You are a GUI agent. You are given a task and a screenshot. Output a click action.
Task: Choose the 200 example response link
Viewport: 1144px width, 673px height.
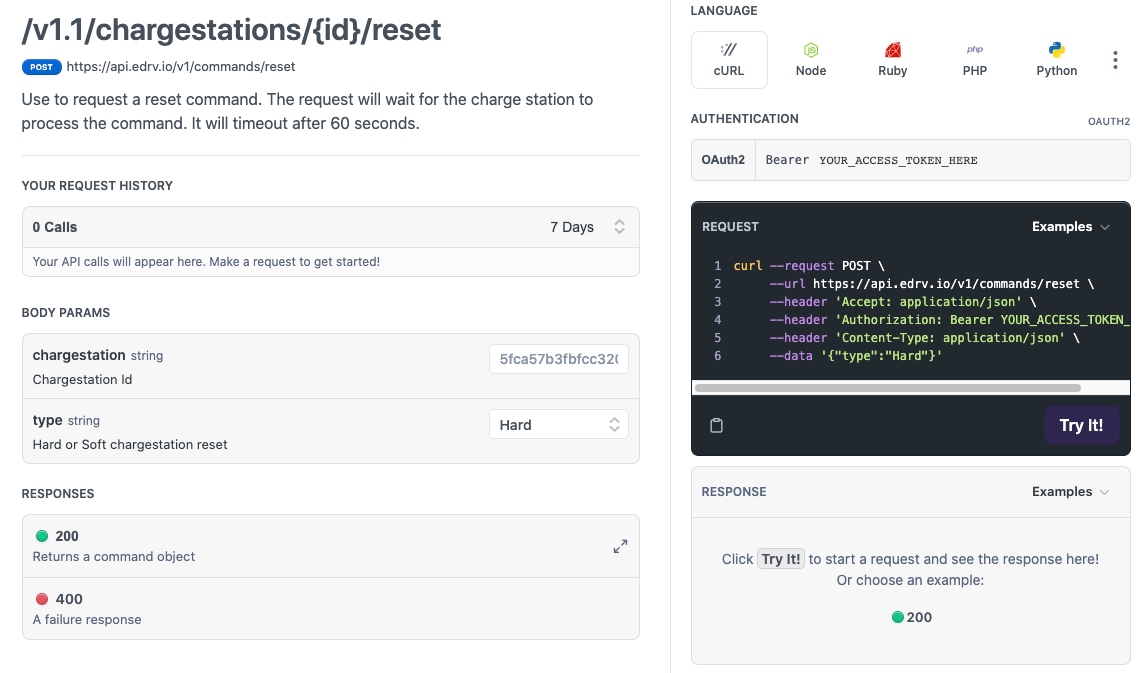(911, 617)
